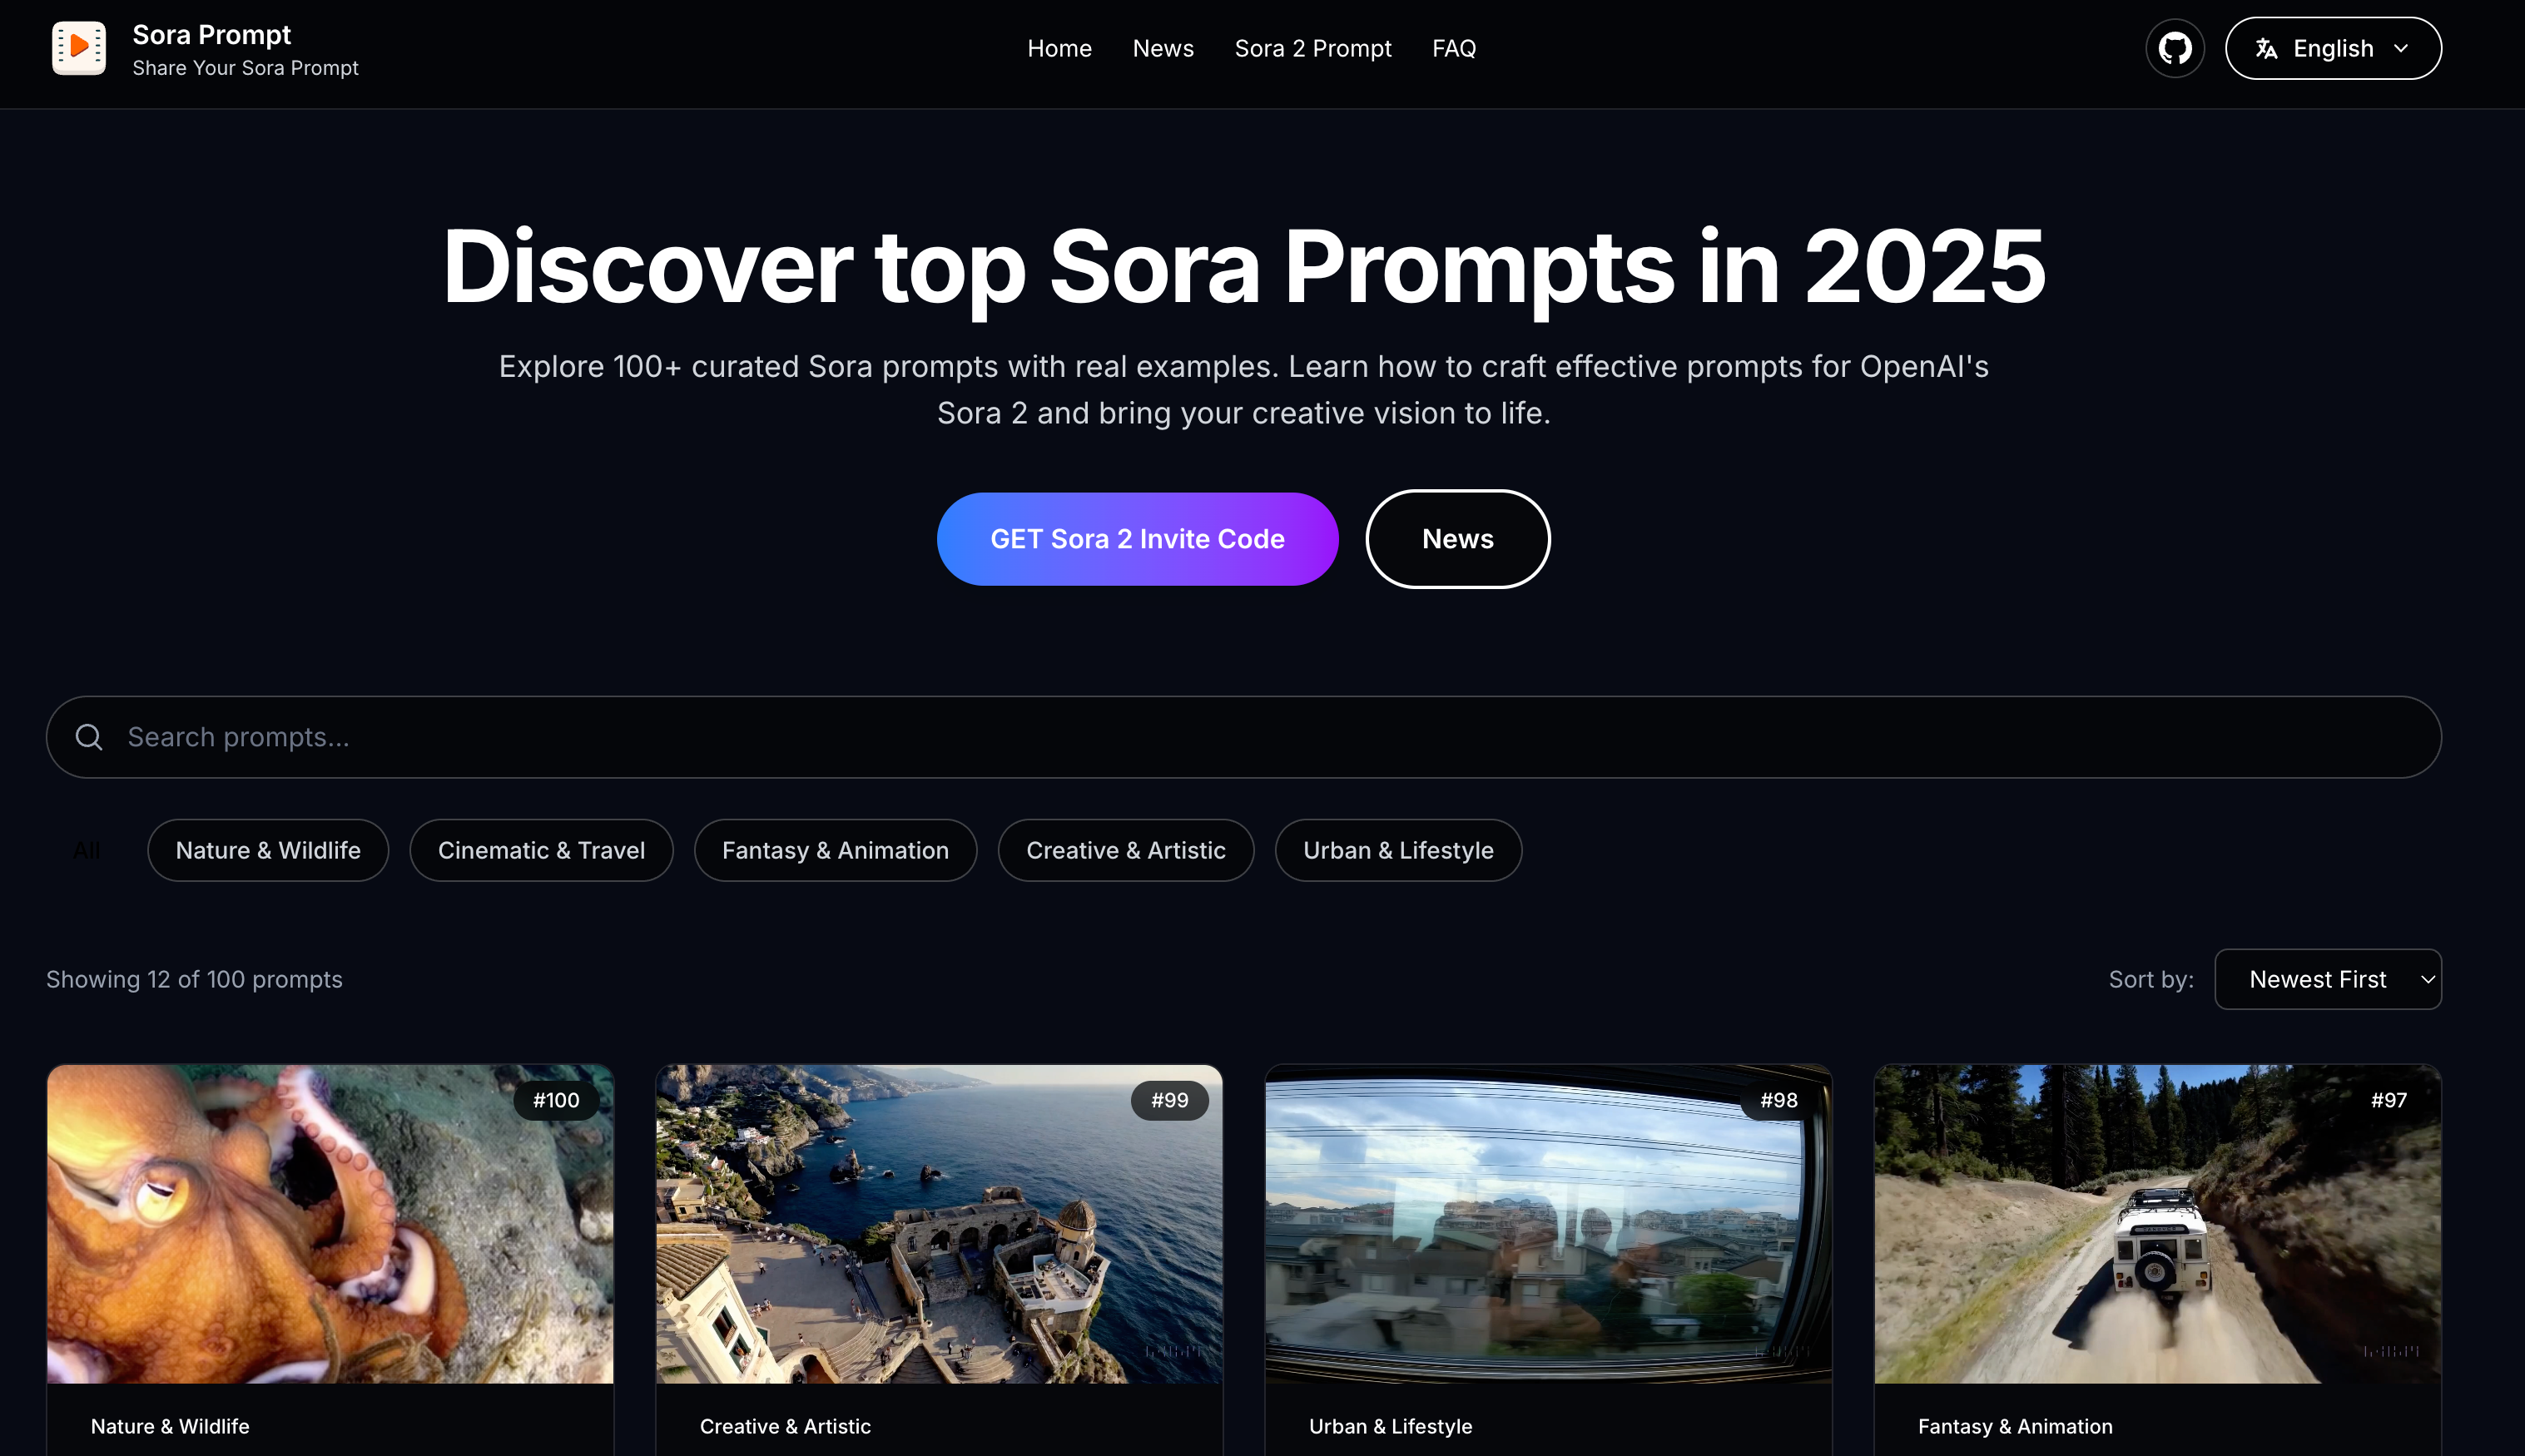
Task: Enable the Fantasy & Animation filter chip
Action: (835, 850)
